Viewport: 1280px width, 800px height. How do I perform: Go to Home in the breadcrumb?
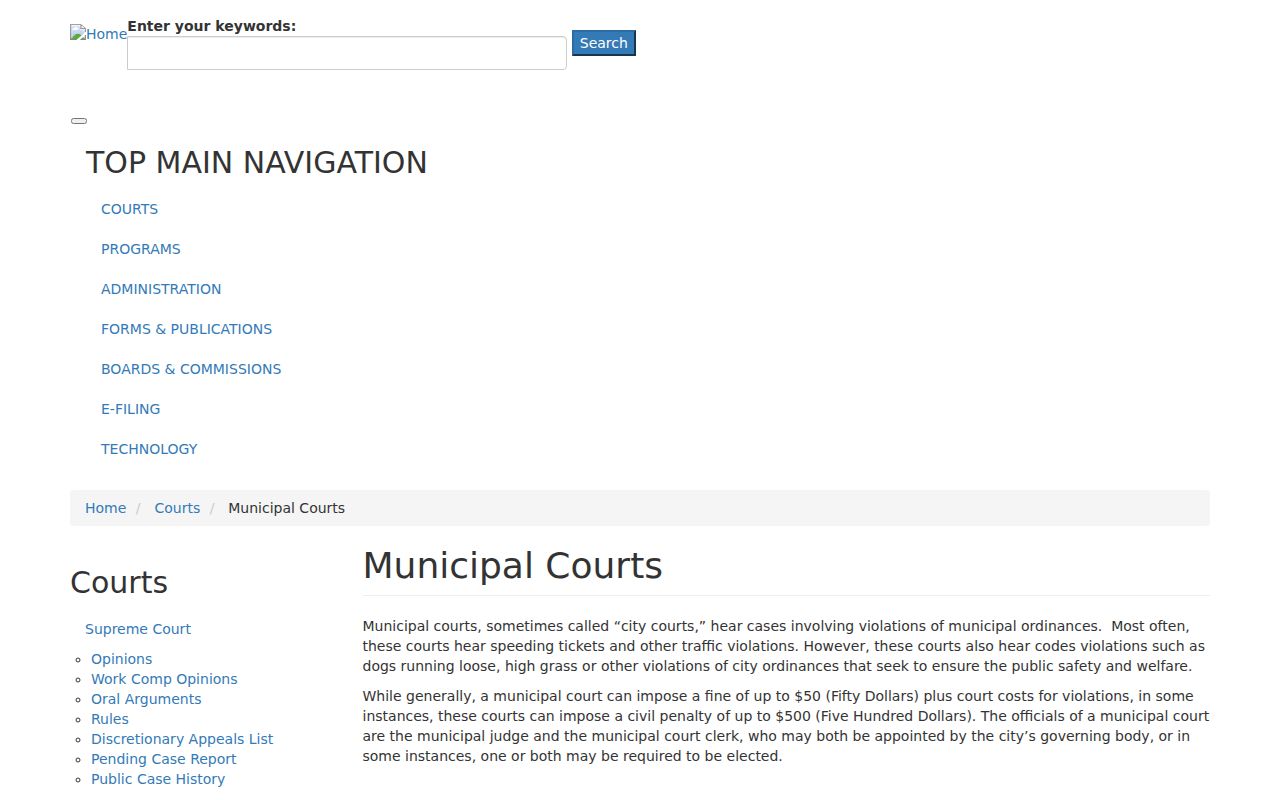tap(105, 508)
